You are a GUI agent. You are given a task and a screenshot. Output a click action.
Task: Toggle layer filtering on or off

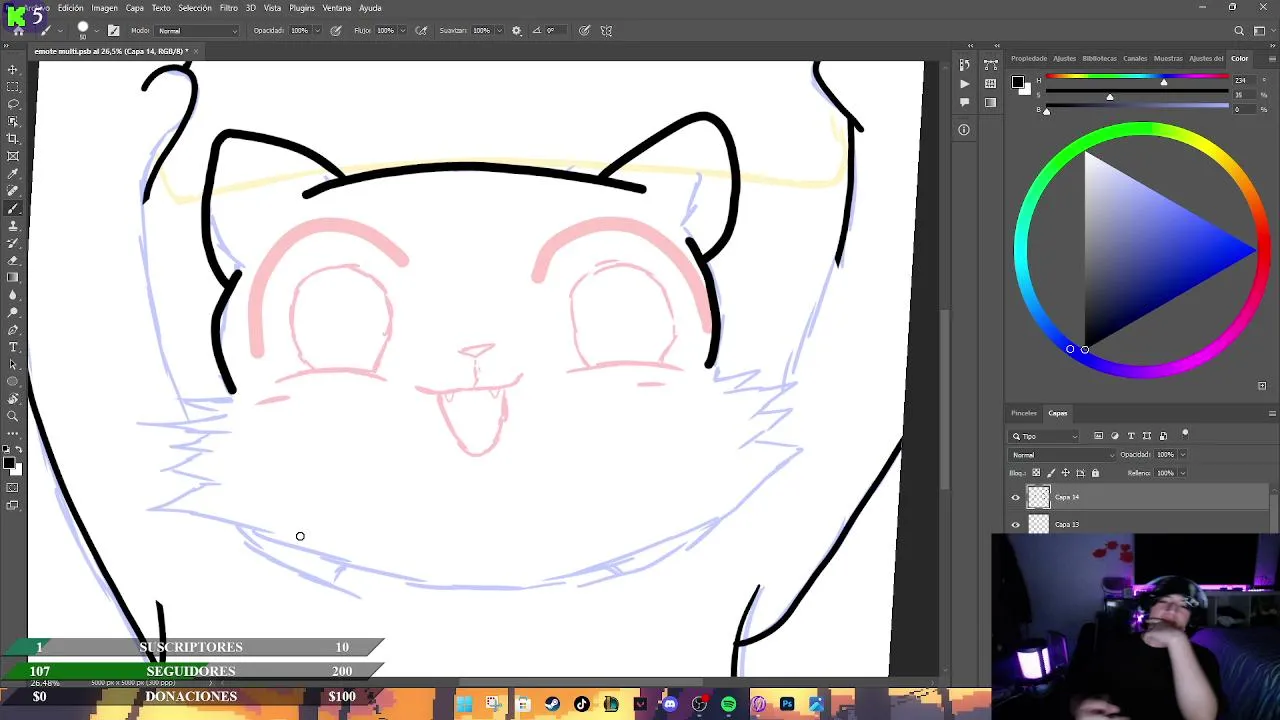[1185, 434]
